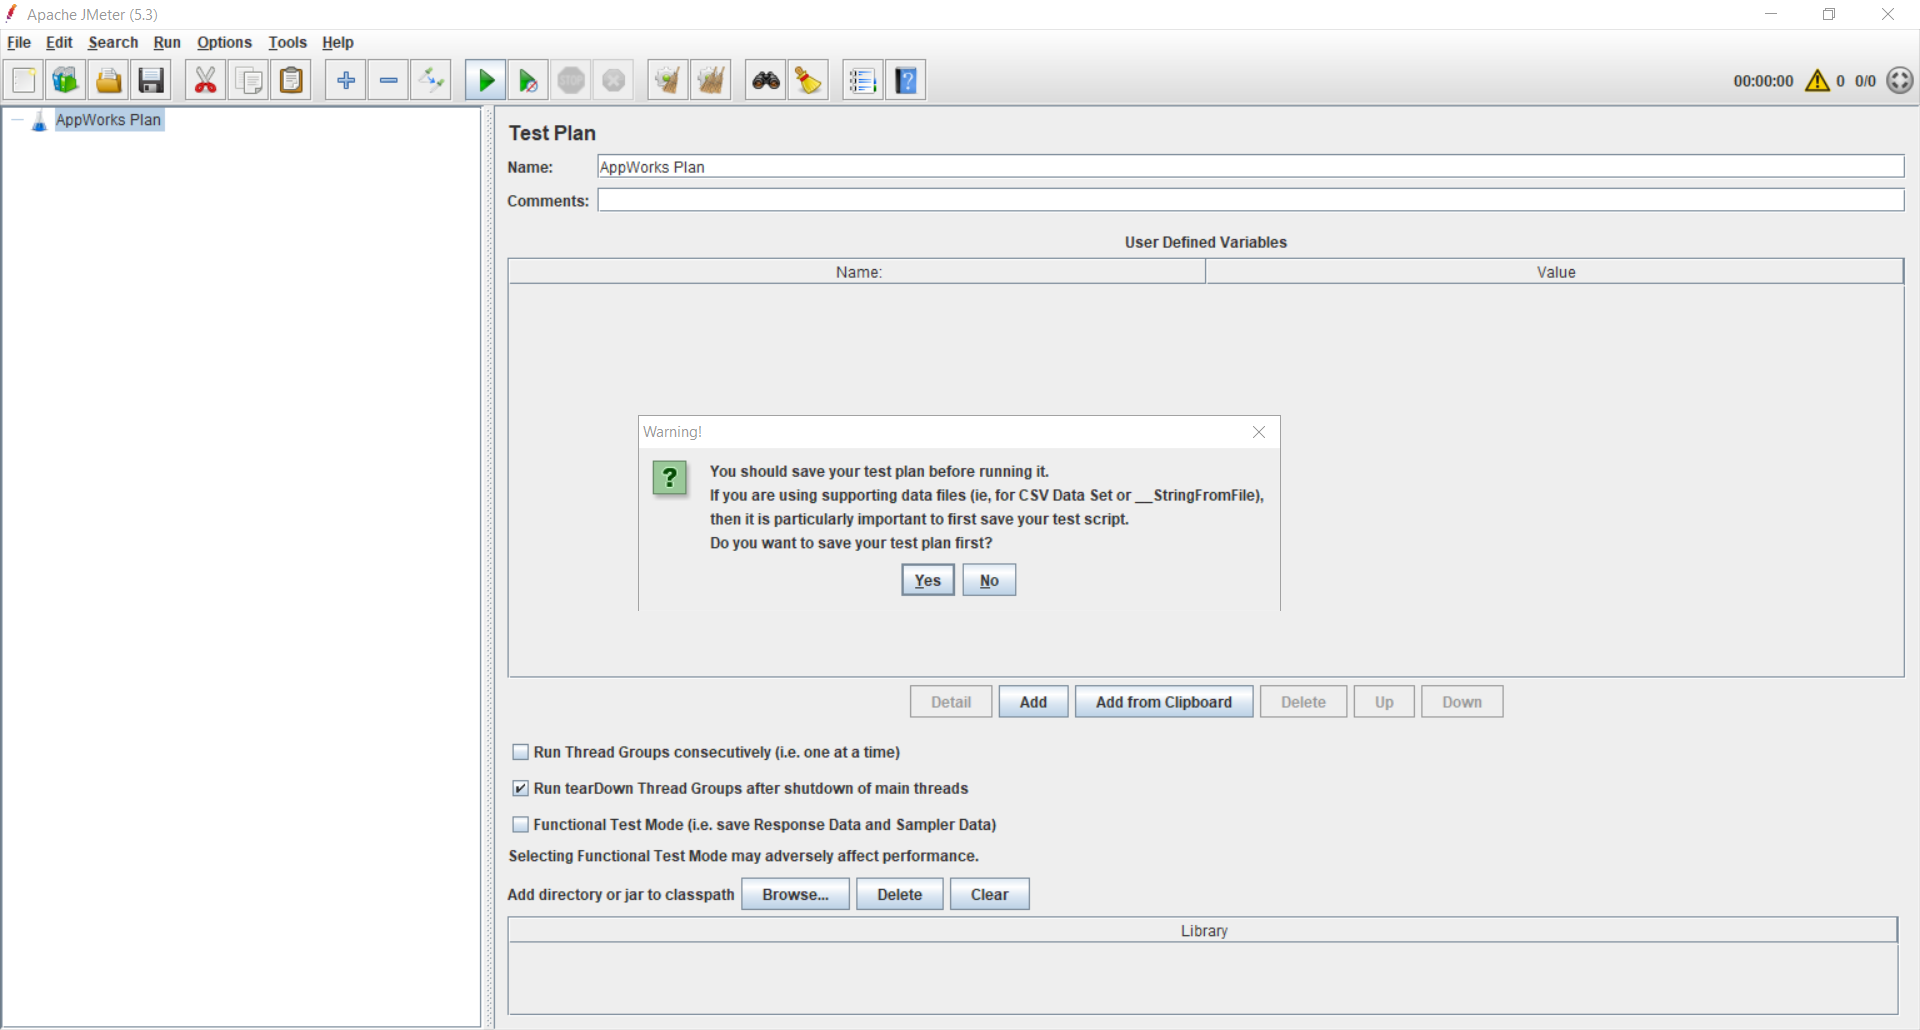The width and height of the screenshot is (1920, 1030).
Task: Click the Comments input field
Action: coord(1250,200)
